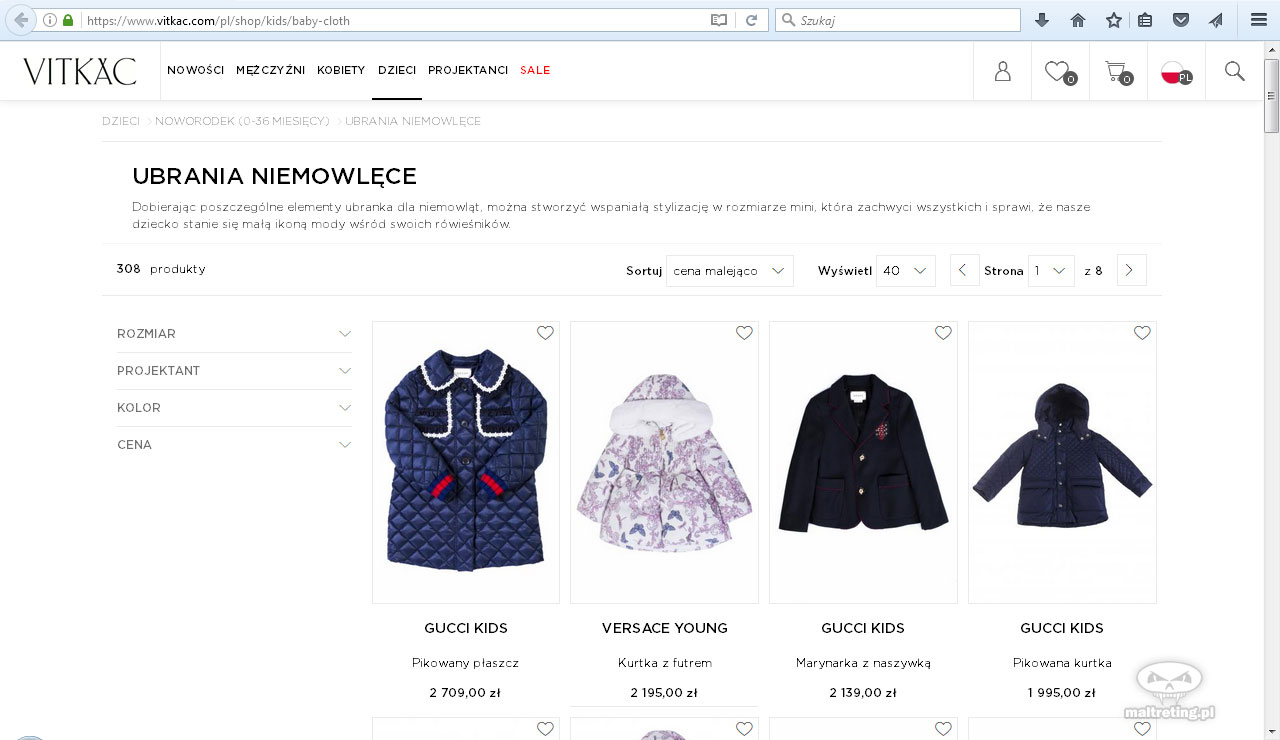The image size is (1280, 740).
Task: Open DZIECI menu
Action: tap(397, 71)
